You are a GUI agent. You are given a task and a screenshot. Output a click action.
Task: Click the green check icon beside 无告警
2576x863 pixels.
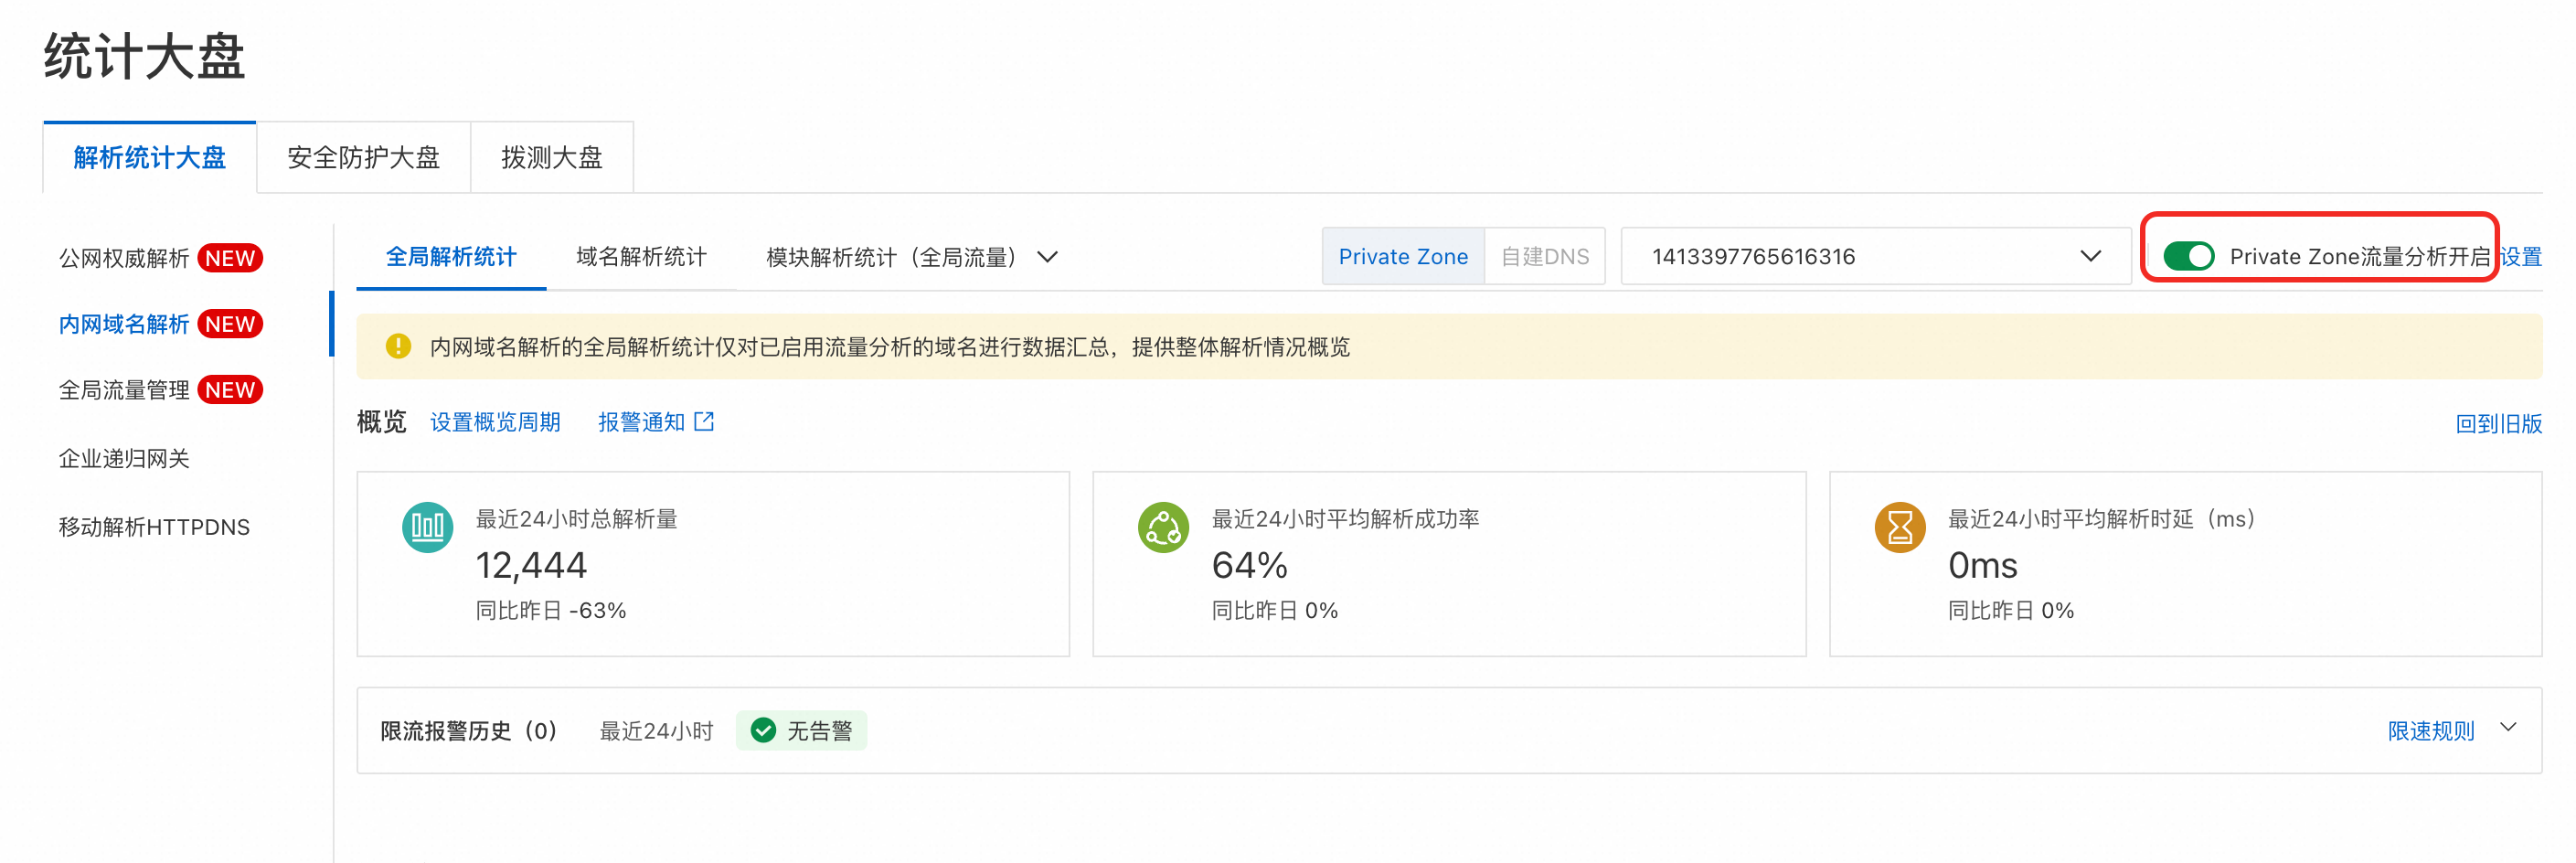[763, 731]
